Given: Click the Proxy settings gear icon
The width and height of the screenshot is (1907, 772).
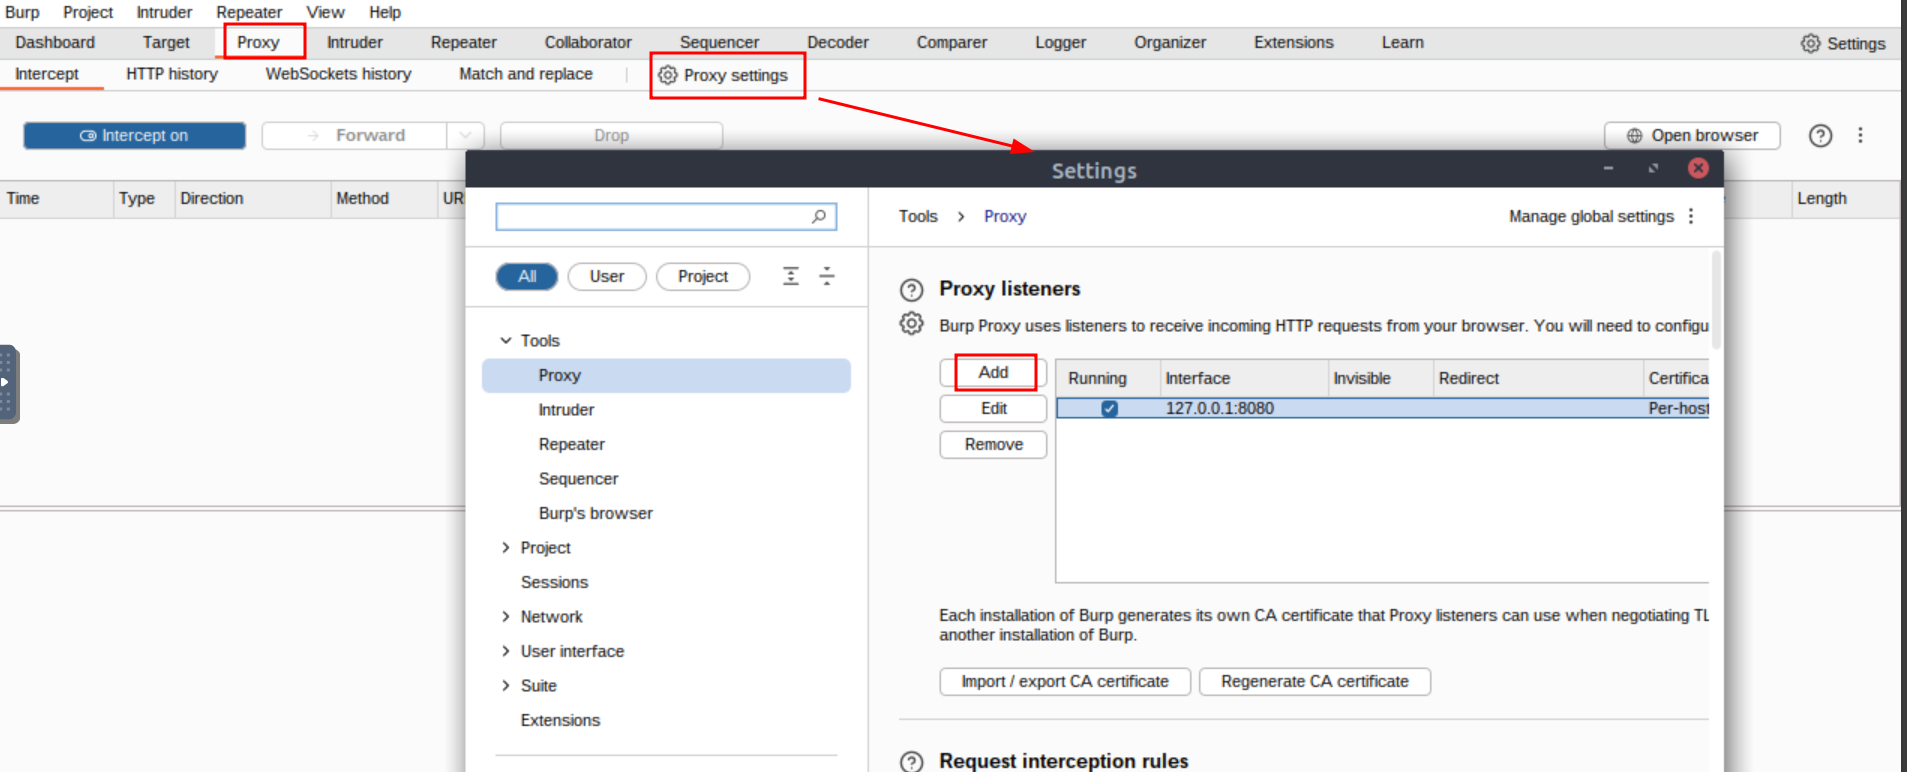Looking at the screenshot, I should [x=668, y=75].
